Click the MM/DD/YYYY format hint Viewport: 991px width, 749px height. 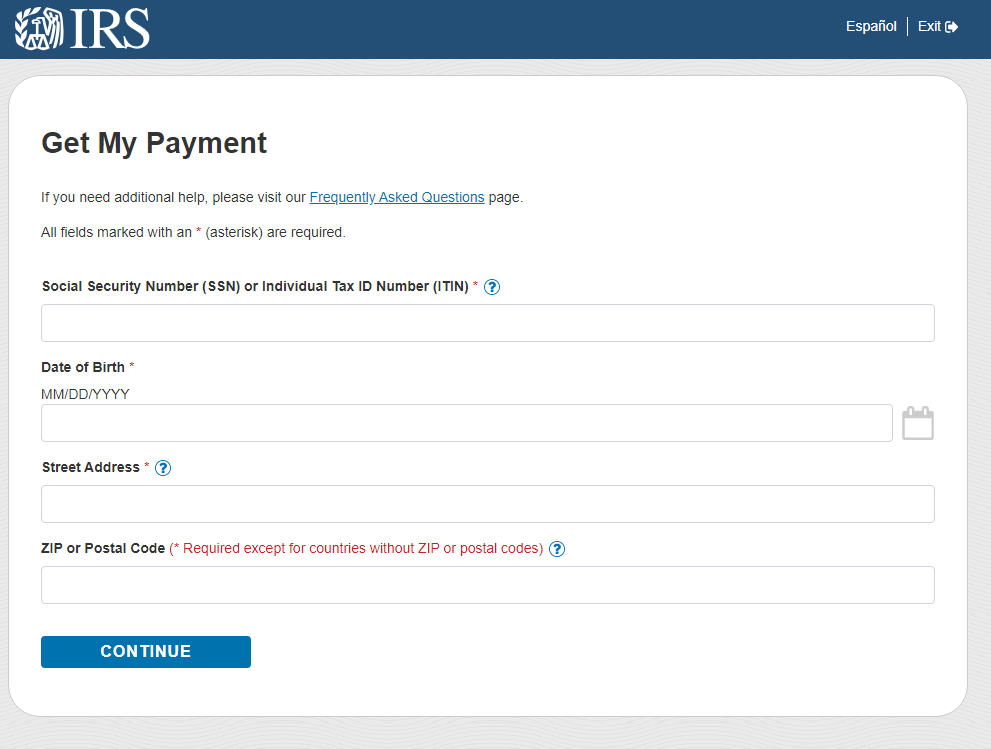click(85, 394)
